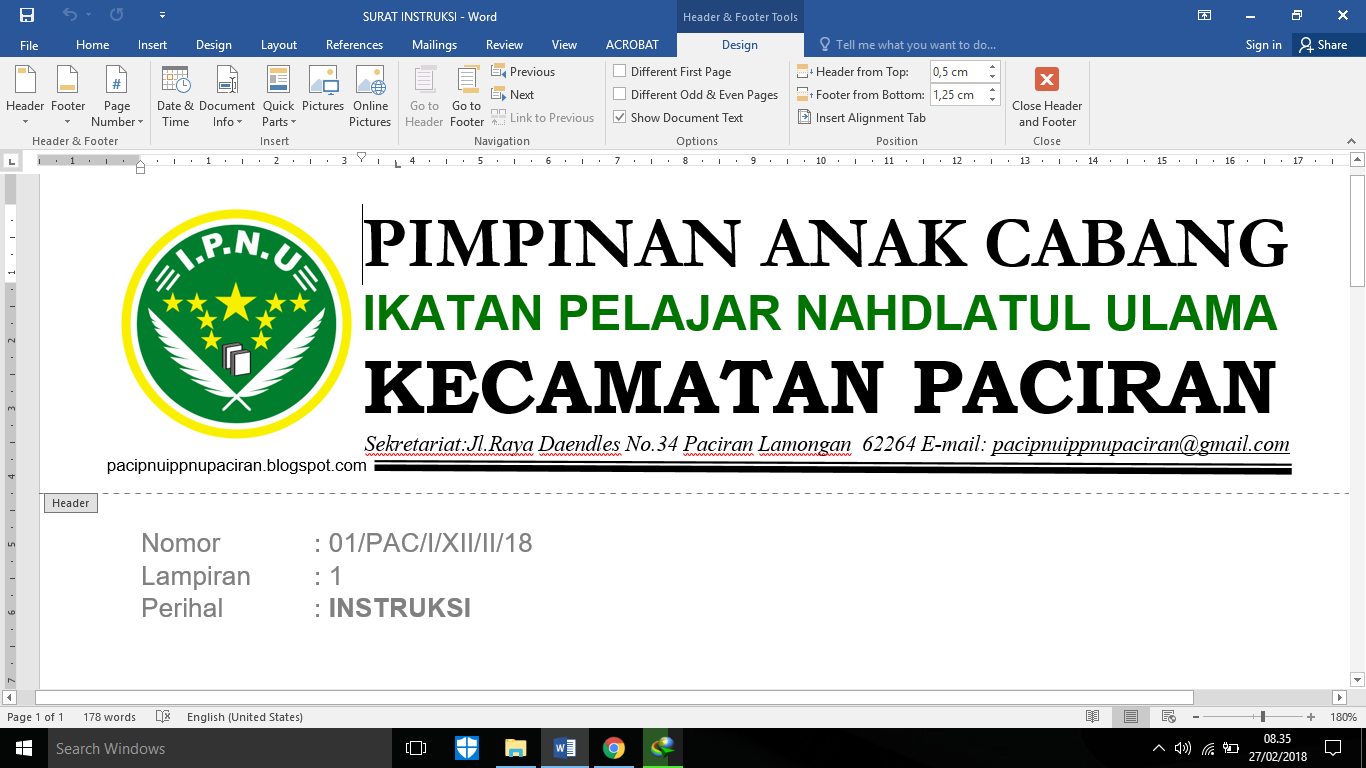Viewport: 1366px width, 768px height.
Task: Collapse the ribbon with the small up arrow
Action: pyautogui.click(x=1351, y=141)
